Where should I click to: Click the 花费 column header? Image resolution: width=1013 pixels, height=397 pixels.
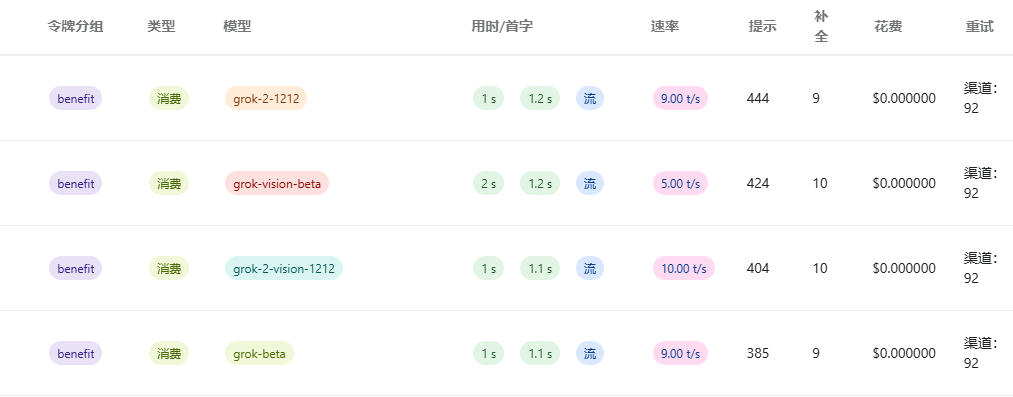click(x=888, y=26)
